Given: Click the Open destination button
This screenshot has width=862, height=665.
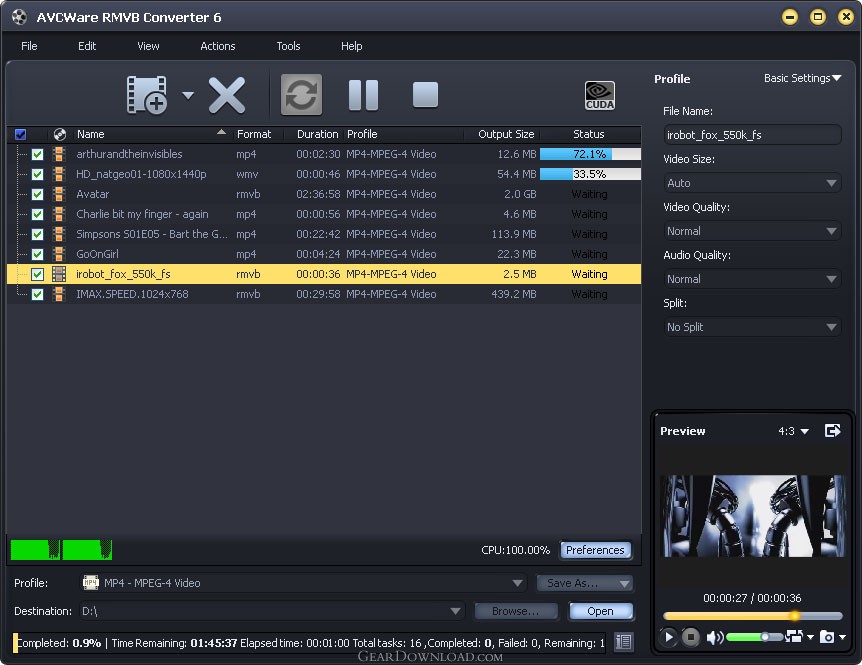Looking at the screenshot, I should click(600, 611).
